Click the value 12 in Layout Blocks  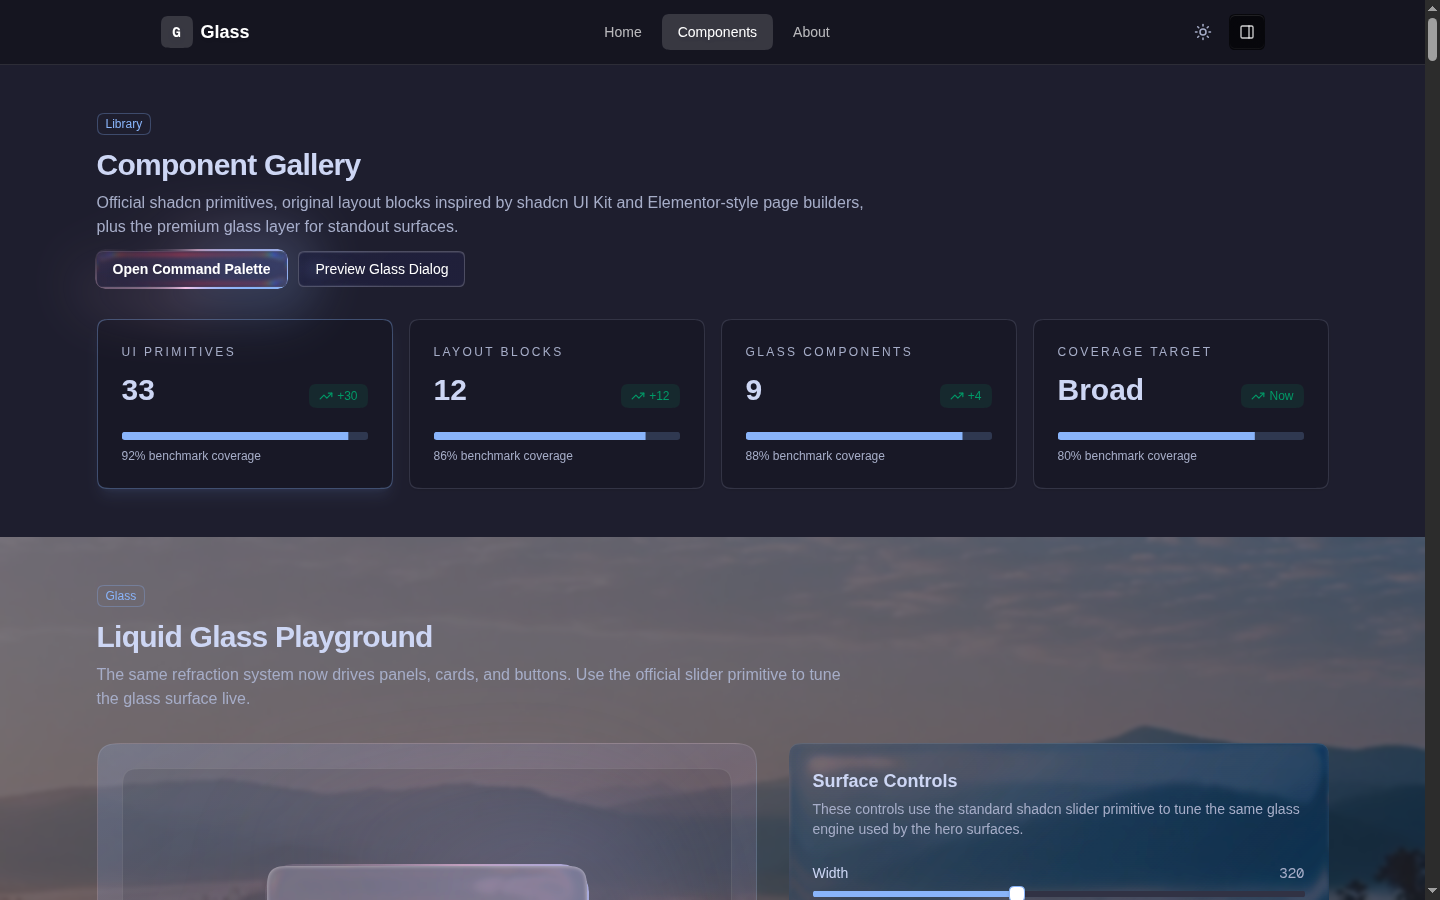(x=450, y=390)
